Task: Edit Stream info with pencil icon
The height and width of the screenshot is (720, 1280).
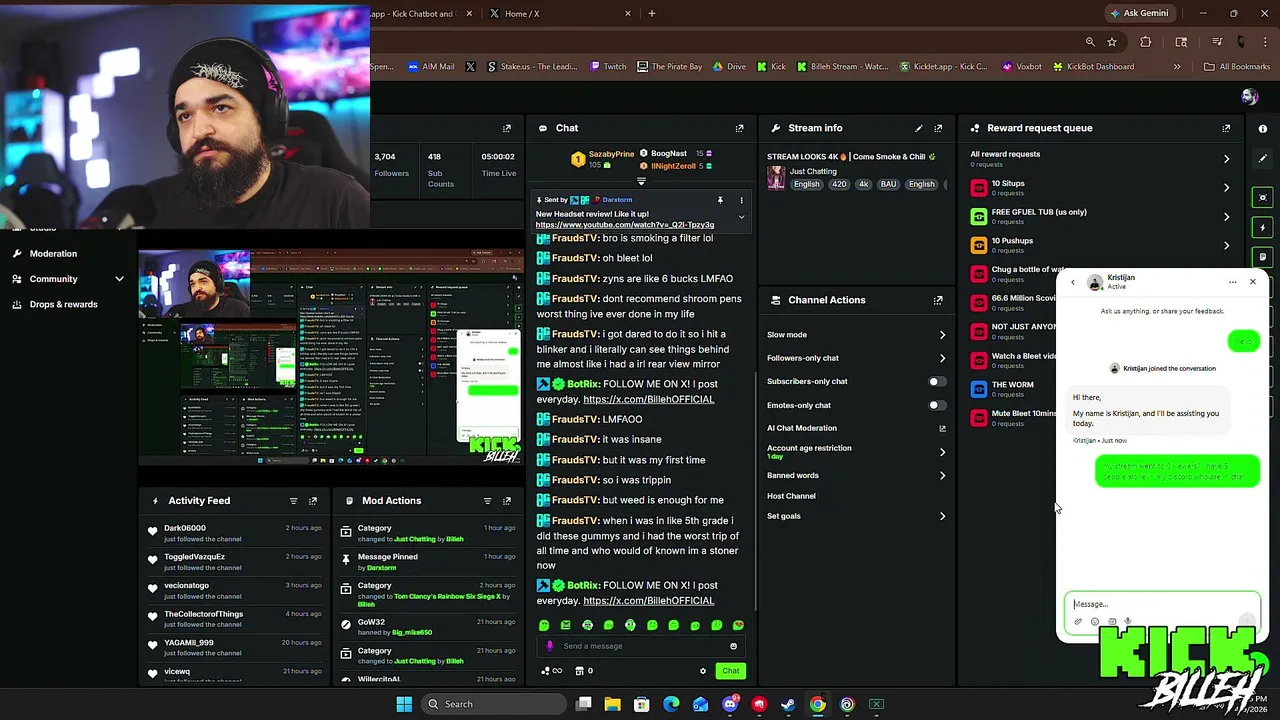Action: pos(918,128)
